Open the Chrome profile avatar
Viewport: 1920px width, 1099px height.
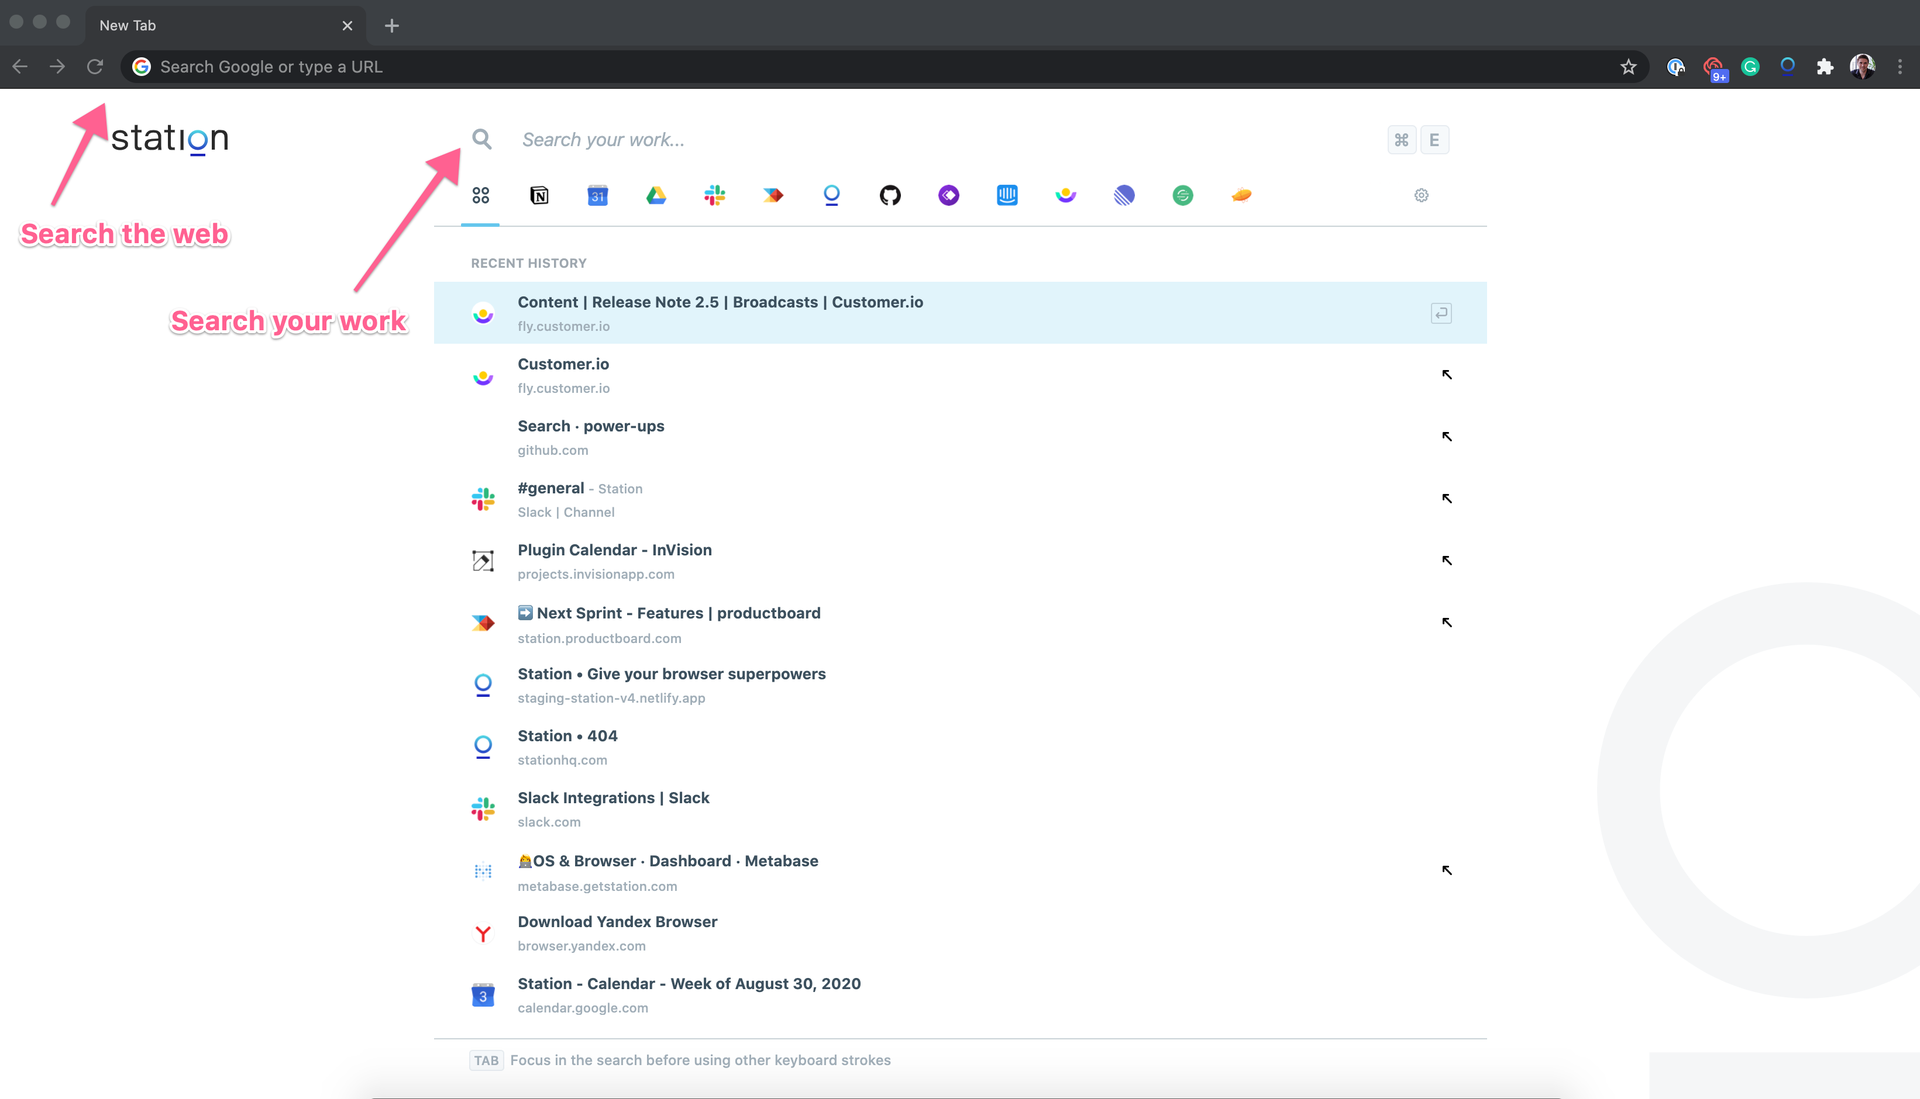[1862, 67]
